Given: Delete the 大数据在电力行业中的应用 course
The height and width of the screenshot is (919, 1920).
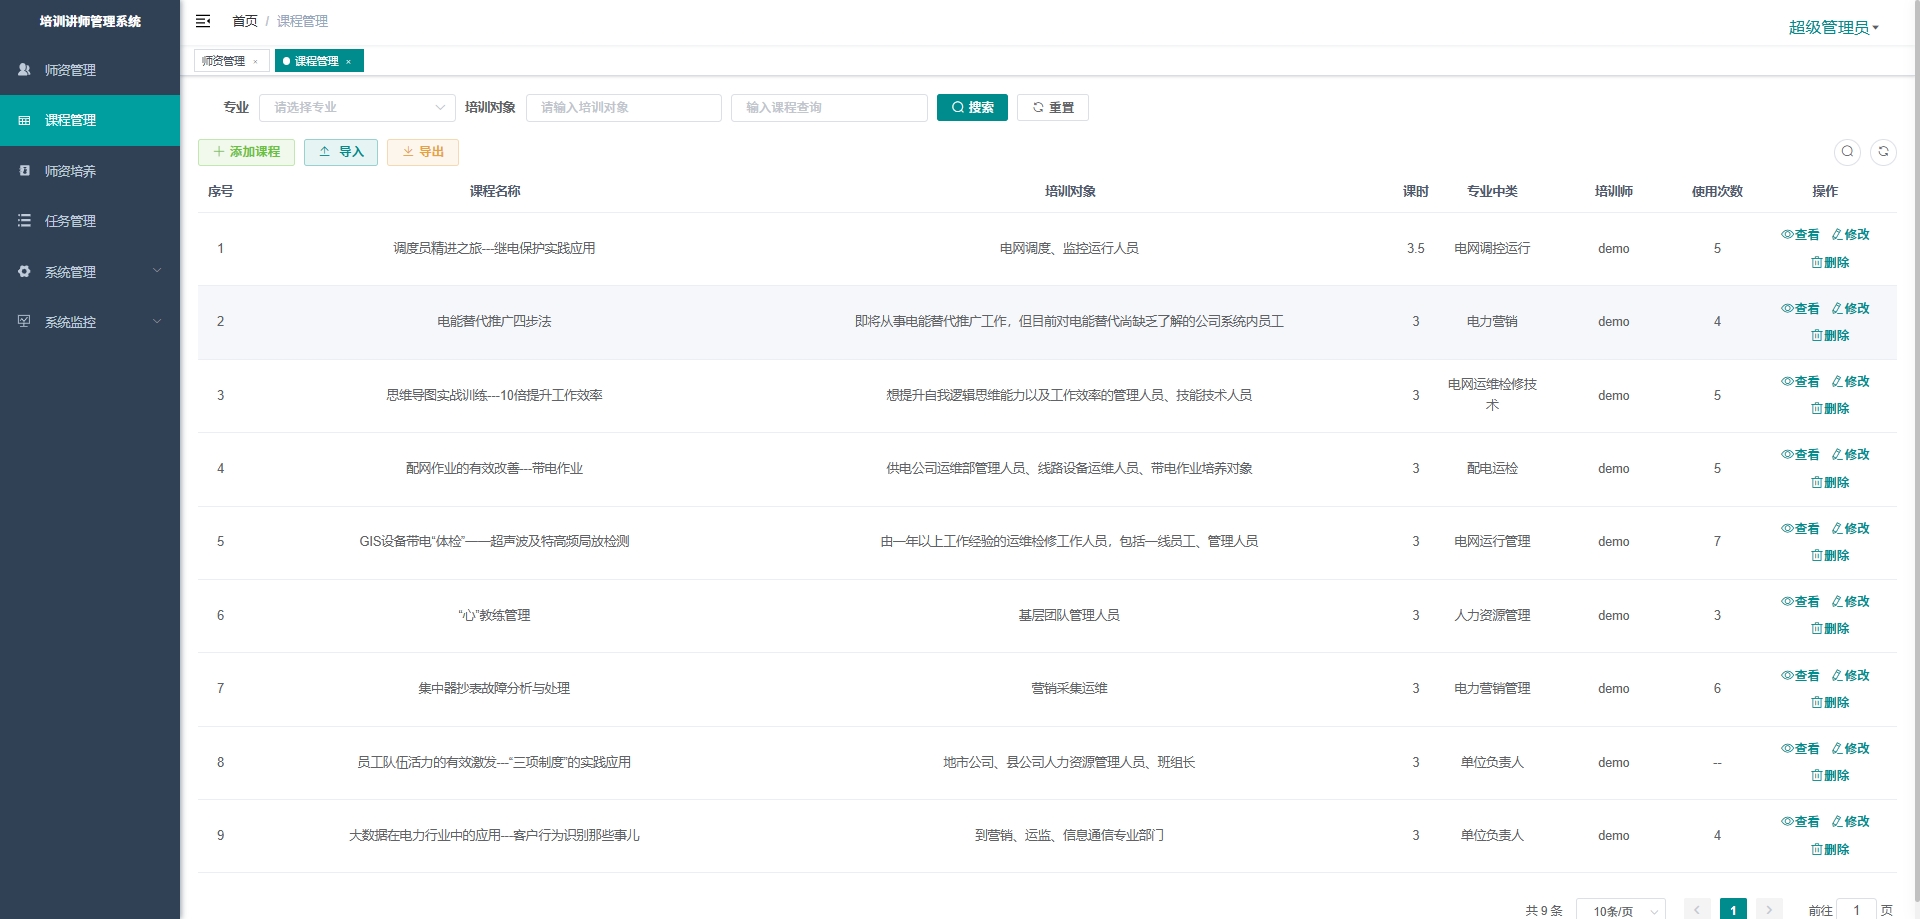Looking at the screenshot, I should [1830, 850].
